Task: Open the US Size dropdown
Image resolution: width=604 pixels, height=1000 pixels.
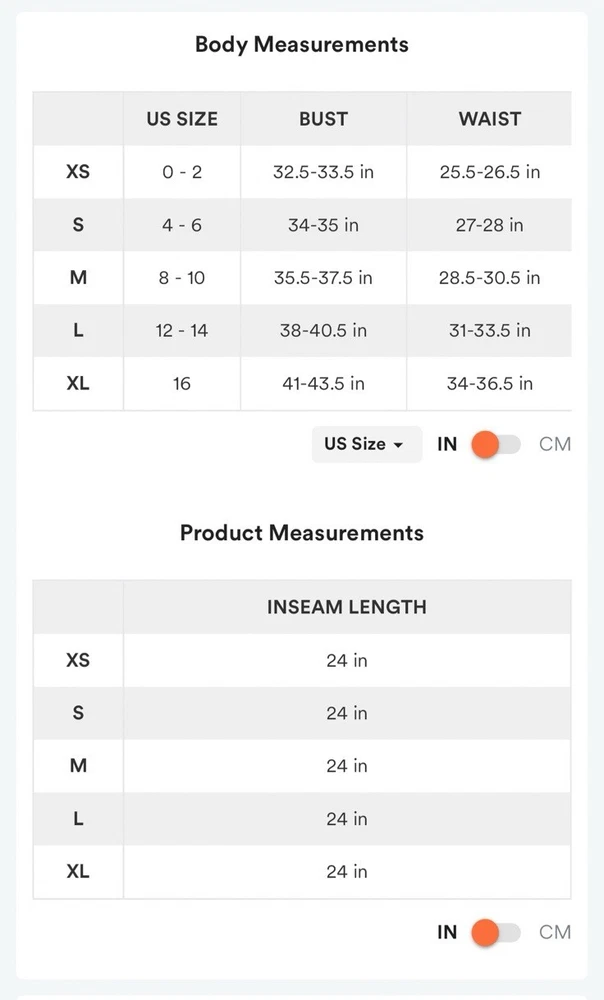Action: point(364,444)
